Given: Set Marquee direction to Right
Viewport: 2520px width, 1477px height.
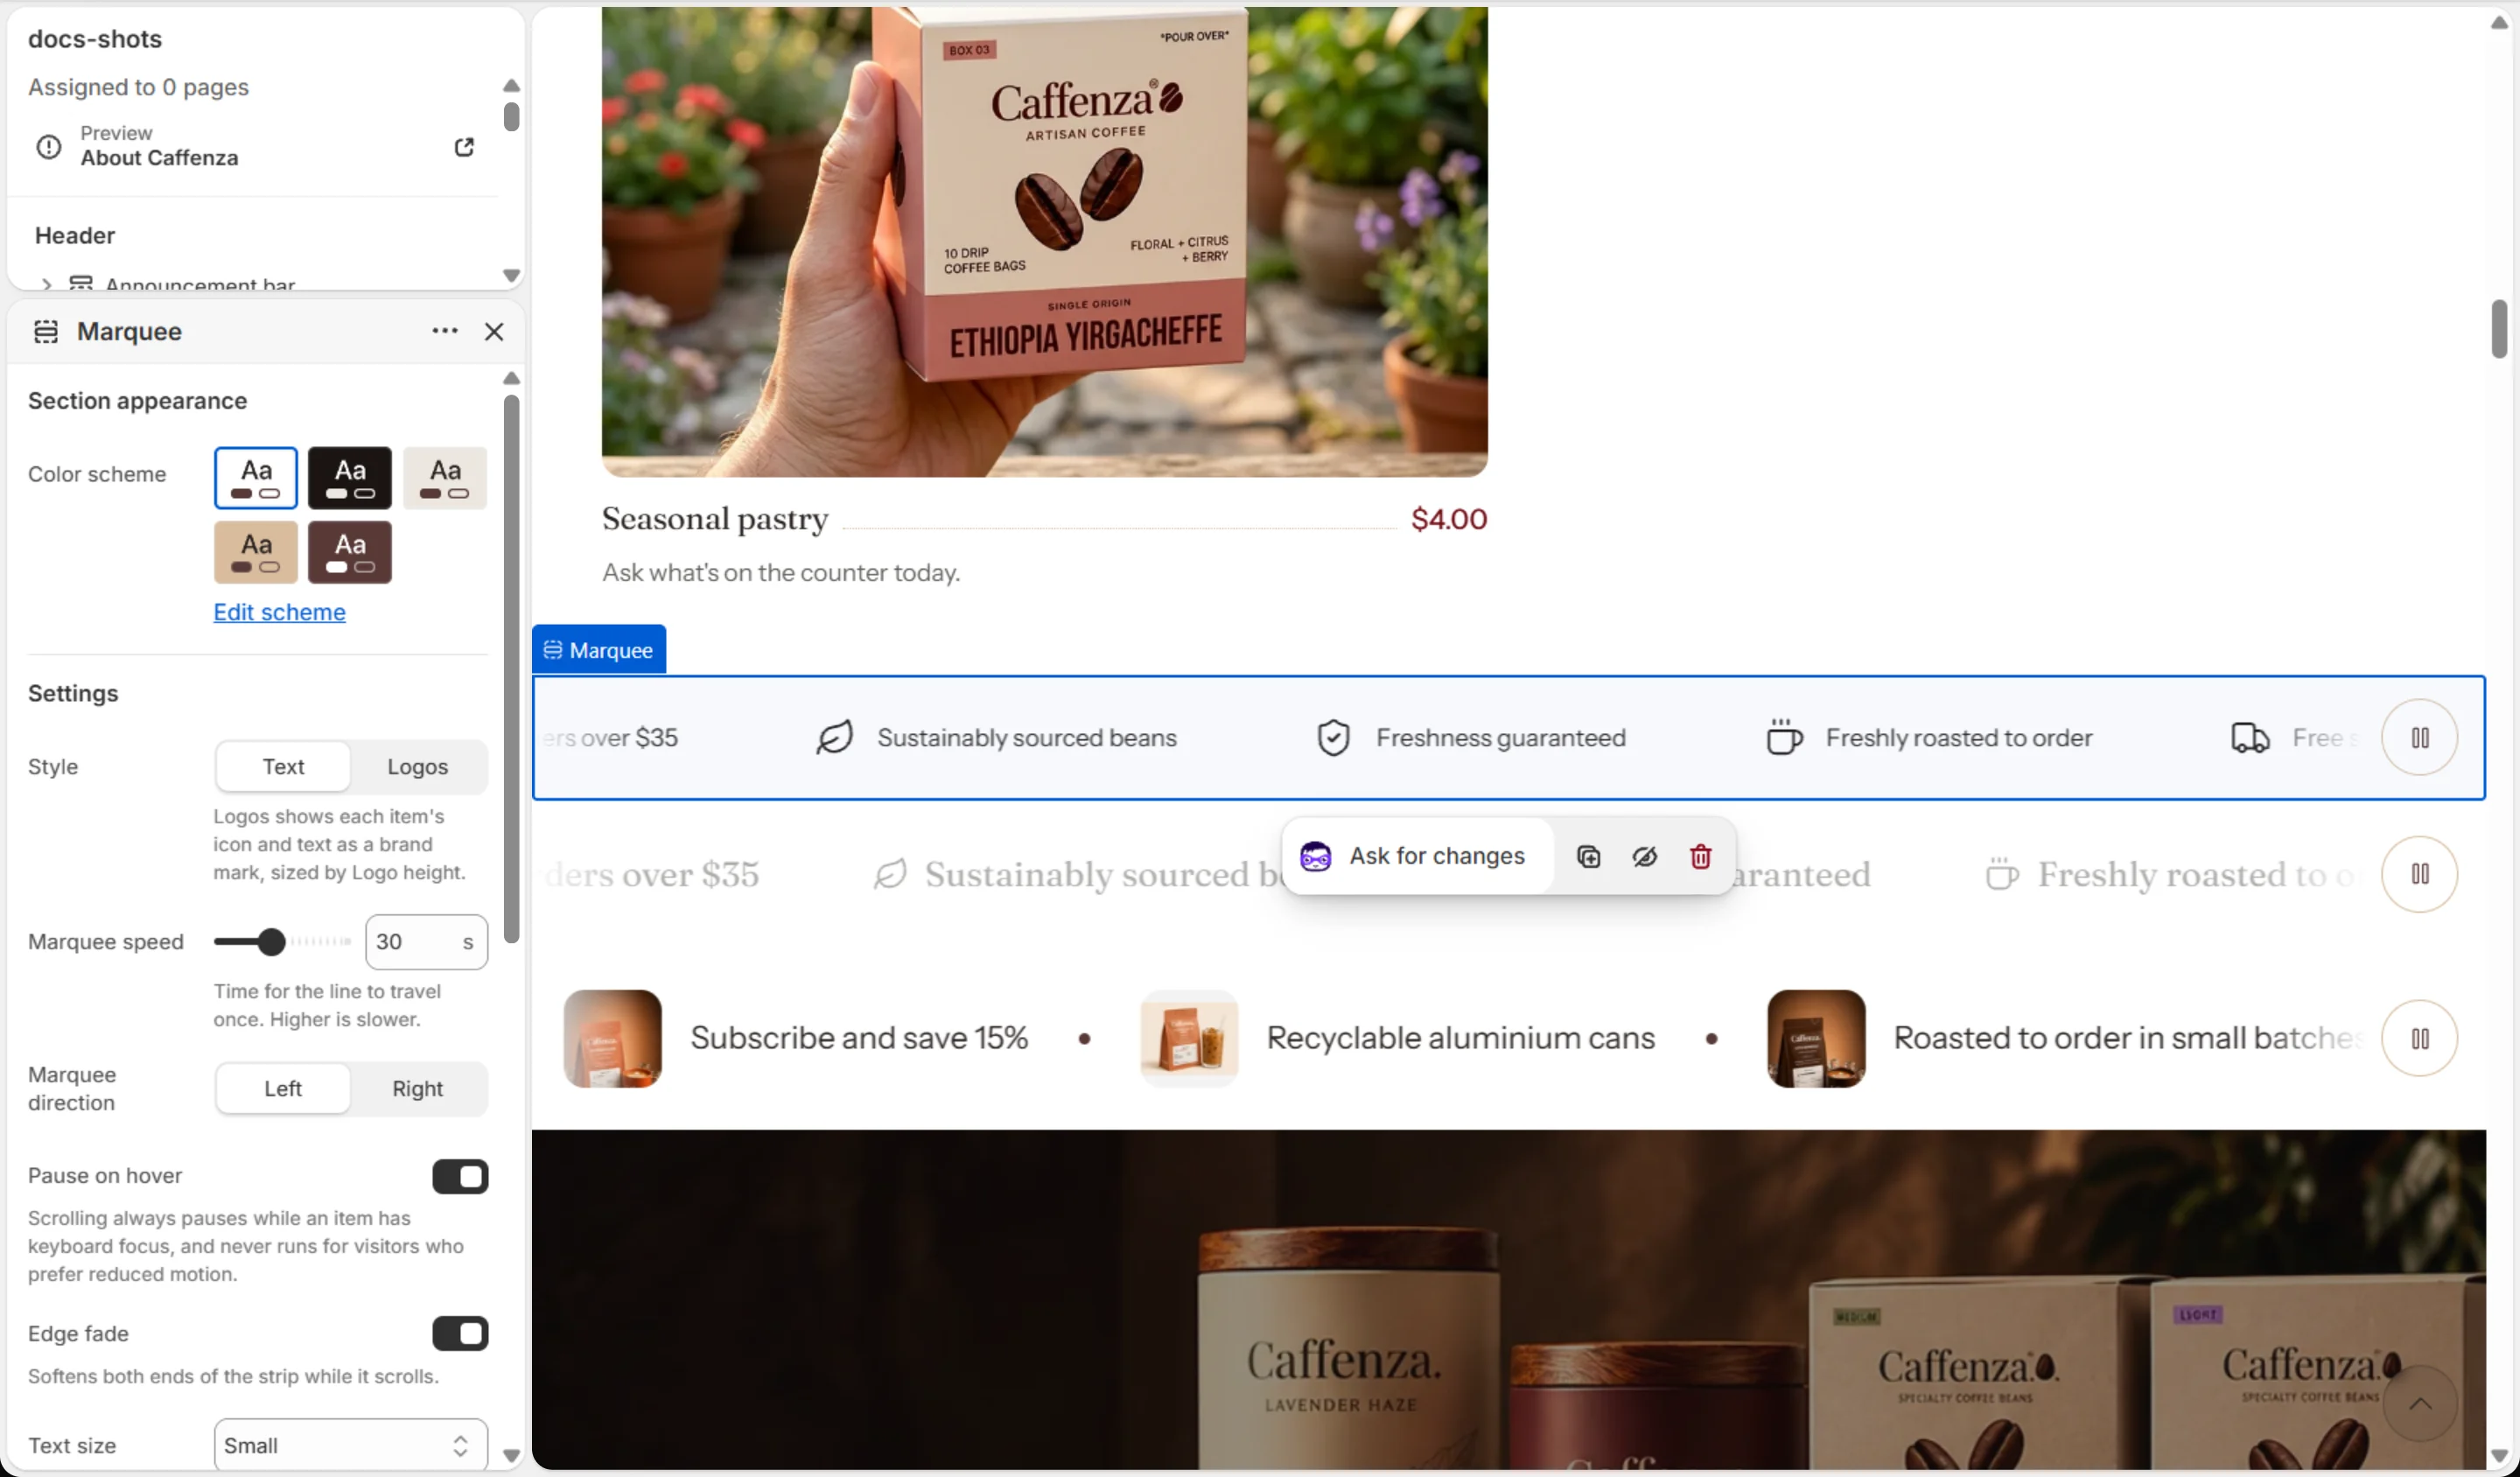Looking at the screenshot, I should pyautogui.click(x=418, y=1089).
